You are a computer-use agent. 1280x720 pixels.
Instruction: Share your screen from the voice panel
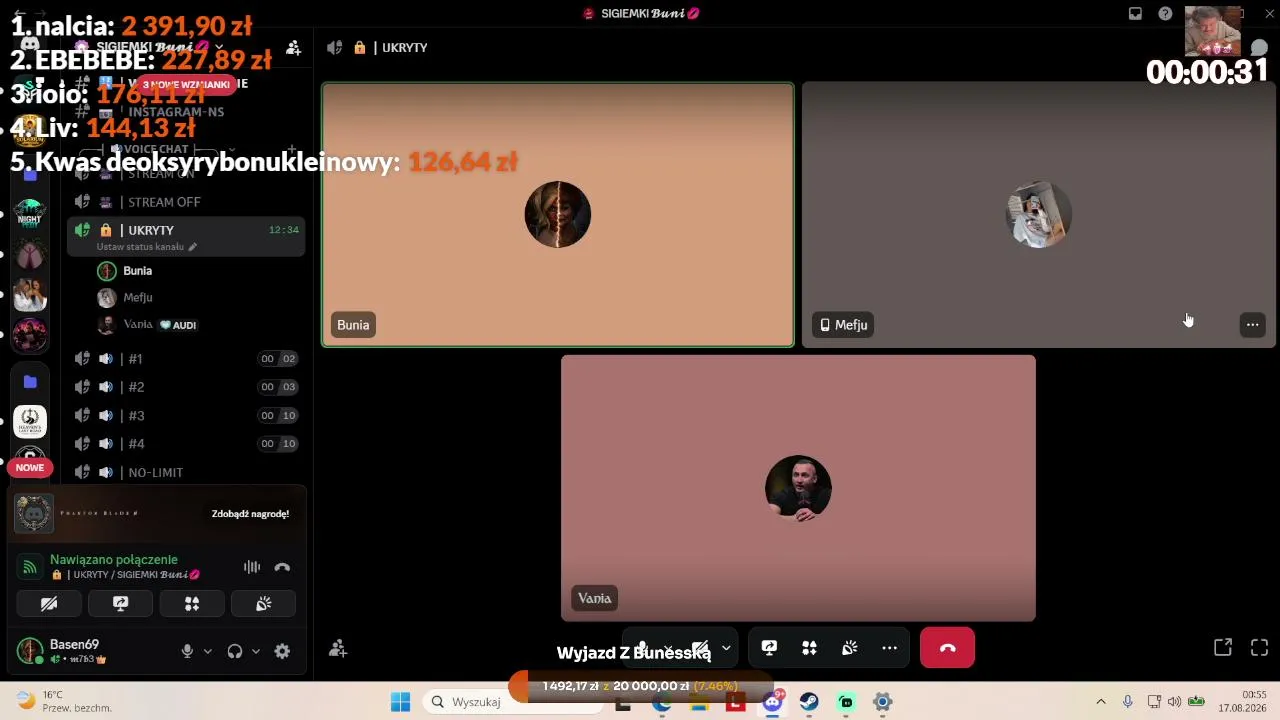(121, 604)
